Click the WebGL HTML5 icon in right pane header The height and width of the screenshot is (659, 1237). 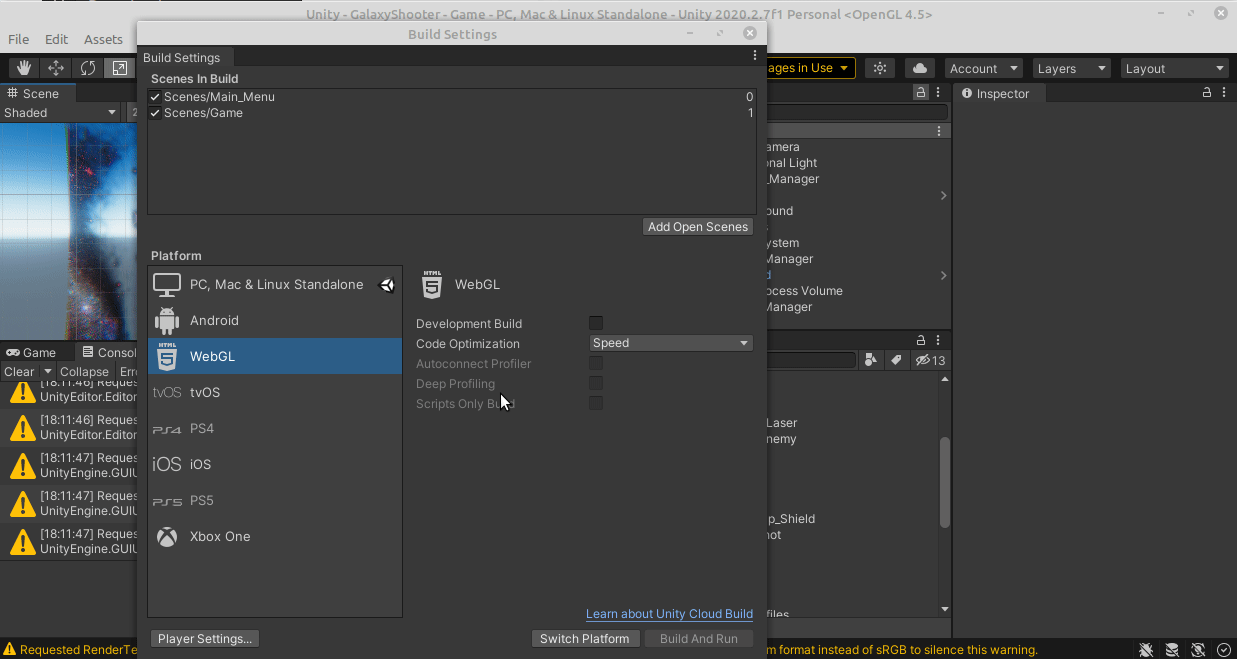point(432,285)
